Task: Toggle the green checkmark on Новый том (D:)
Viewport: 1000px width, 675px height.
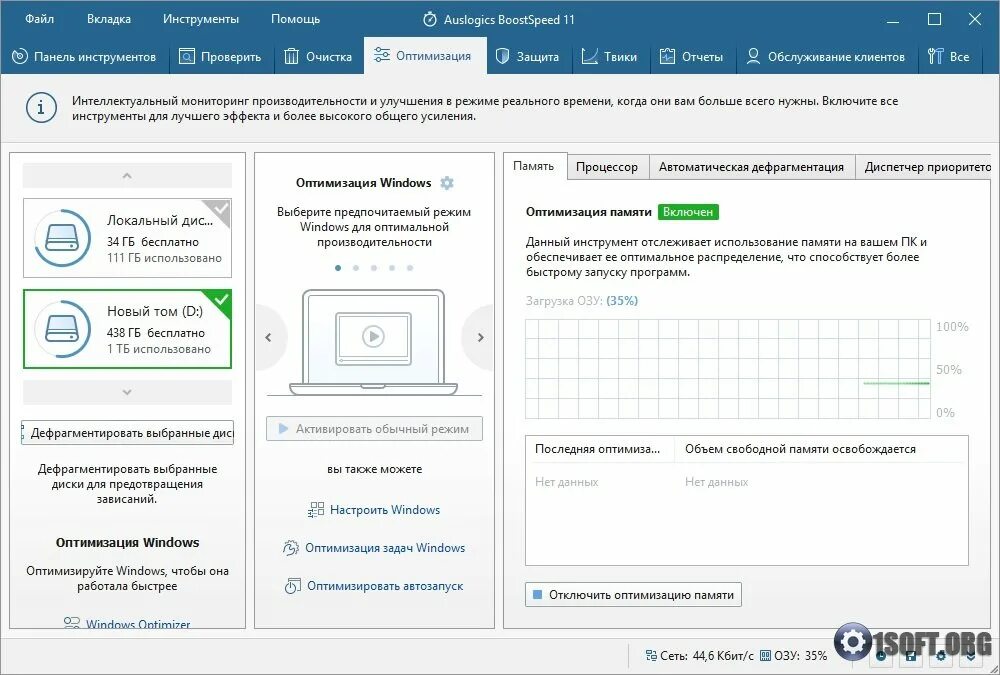Action: 222,299
